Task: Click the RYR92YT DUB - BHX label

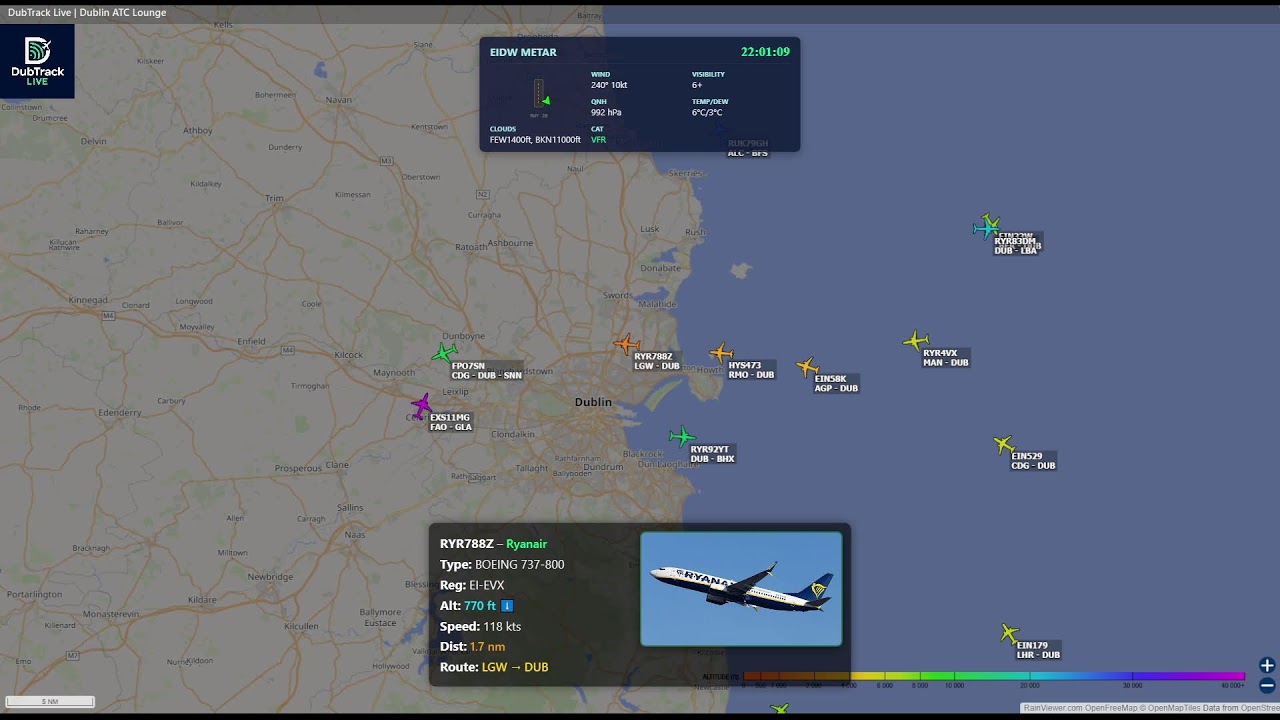Action: tap(712, 454)
